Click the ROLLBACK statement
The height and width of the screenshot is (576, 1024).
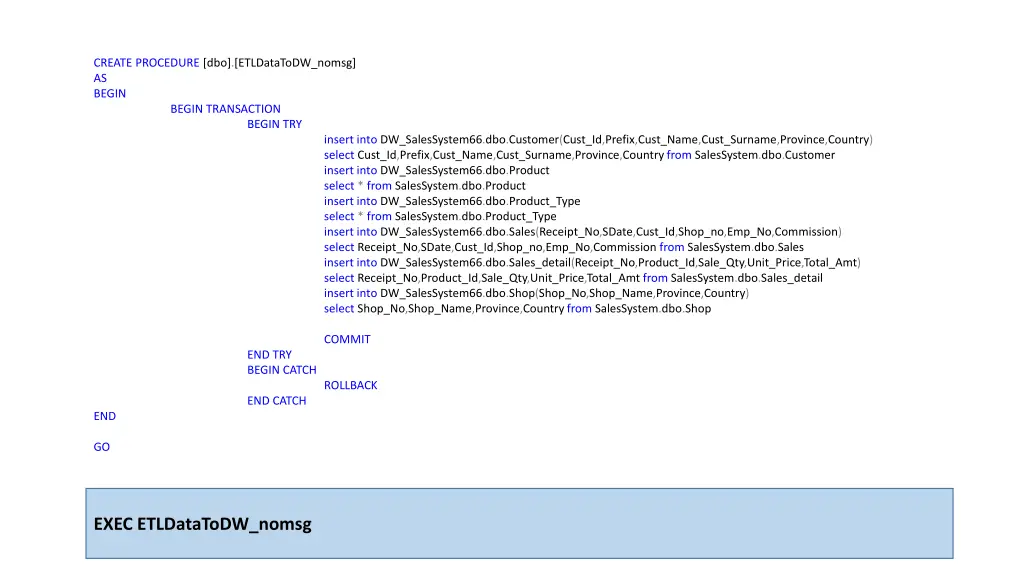click(x=351, y=385)
